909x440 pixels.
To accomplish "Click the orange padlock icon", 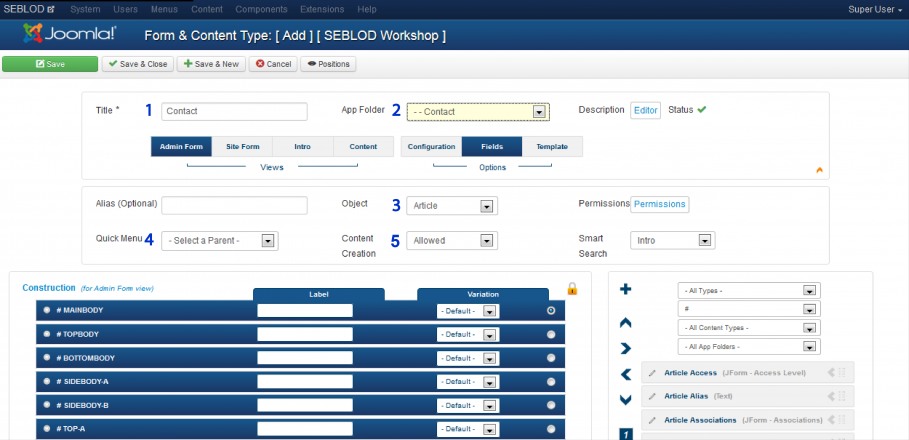I will click(x=572, y=288).
